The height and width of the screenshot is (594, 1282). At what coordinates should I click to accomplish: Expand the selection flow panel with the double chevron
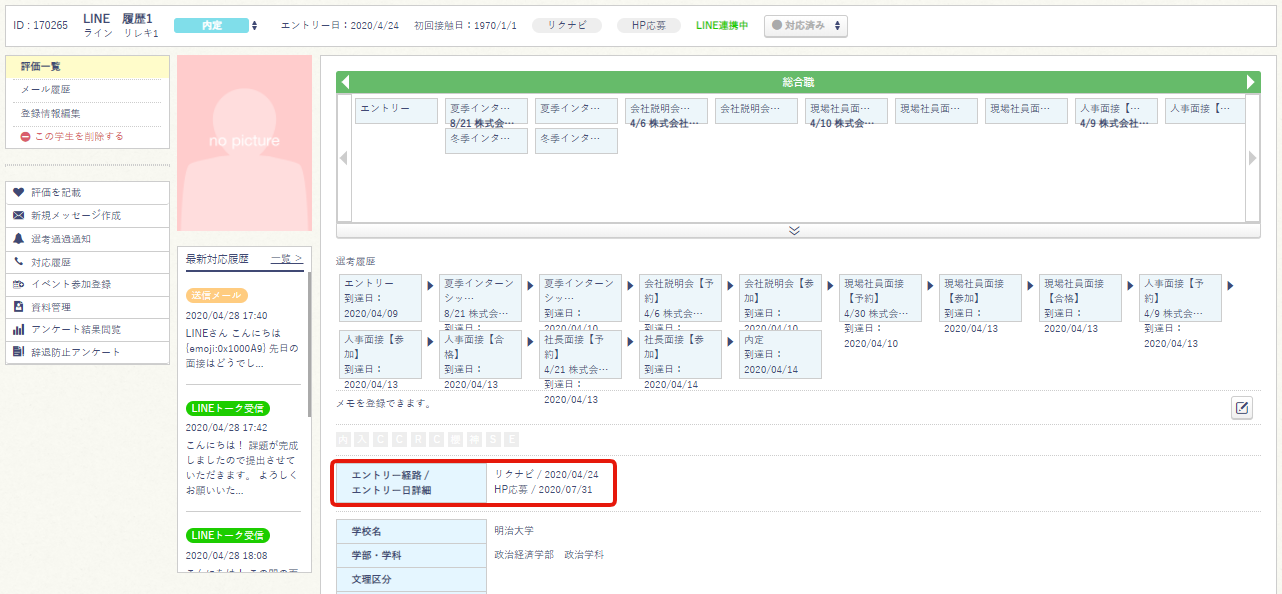794,230
